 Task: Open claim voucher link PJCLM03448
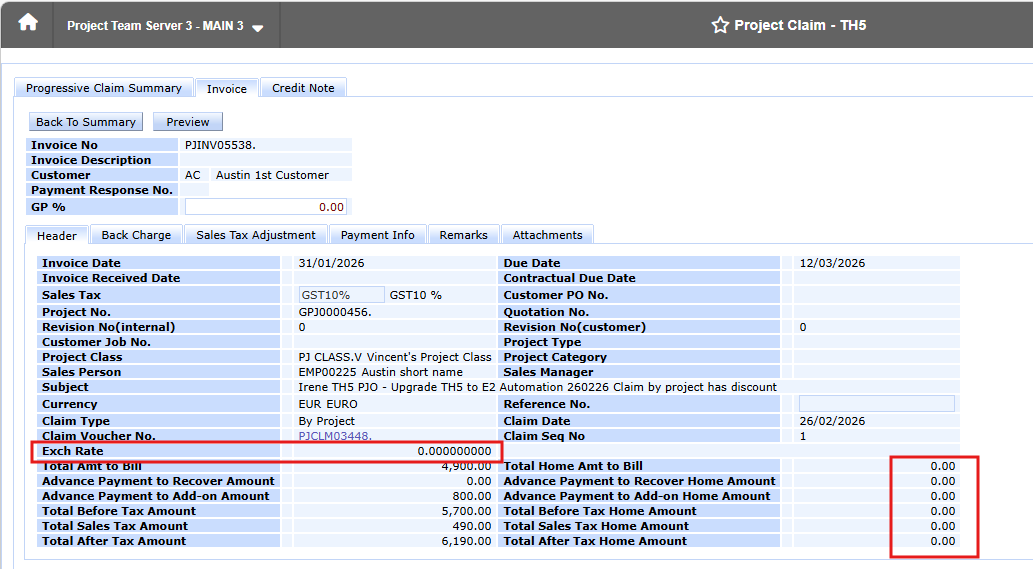coord(335,436)
